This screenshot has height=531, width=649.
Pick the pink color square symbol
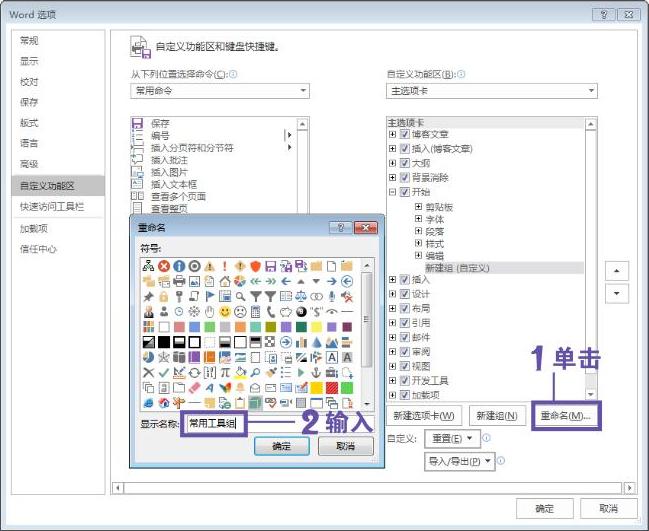179,327
